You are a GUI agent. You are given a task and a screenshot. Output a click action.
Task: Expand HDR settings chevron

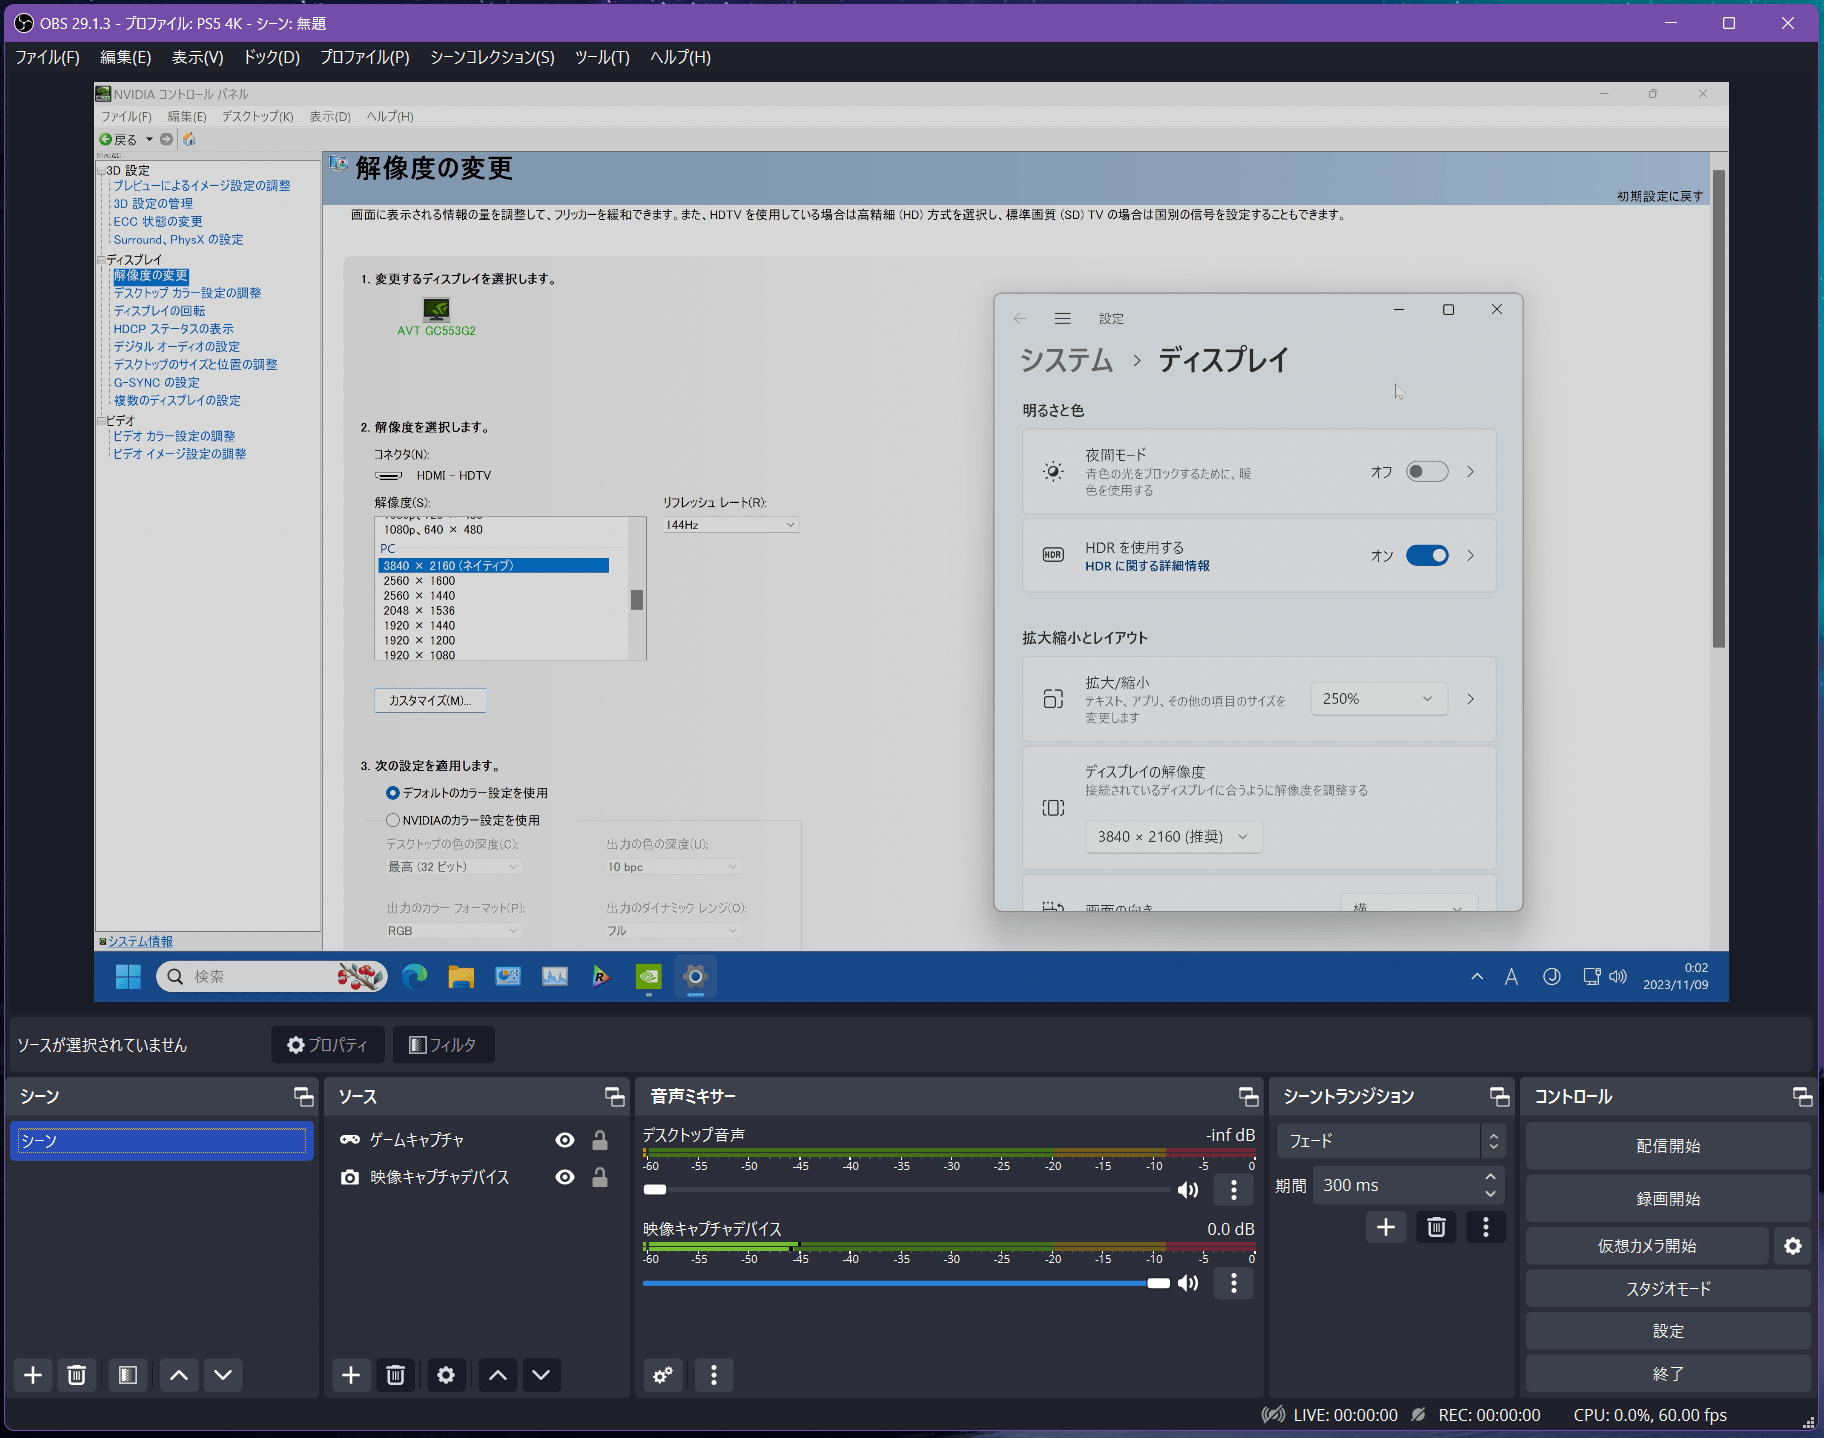pos(1470,556)
